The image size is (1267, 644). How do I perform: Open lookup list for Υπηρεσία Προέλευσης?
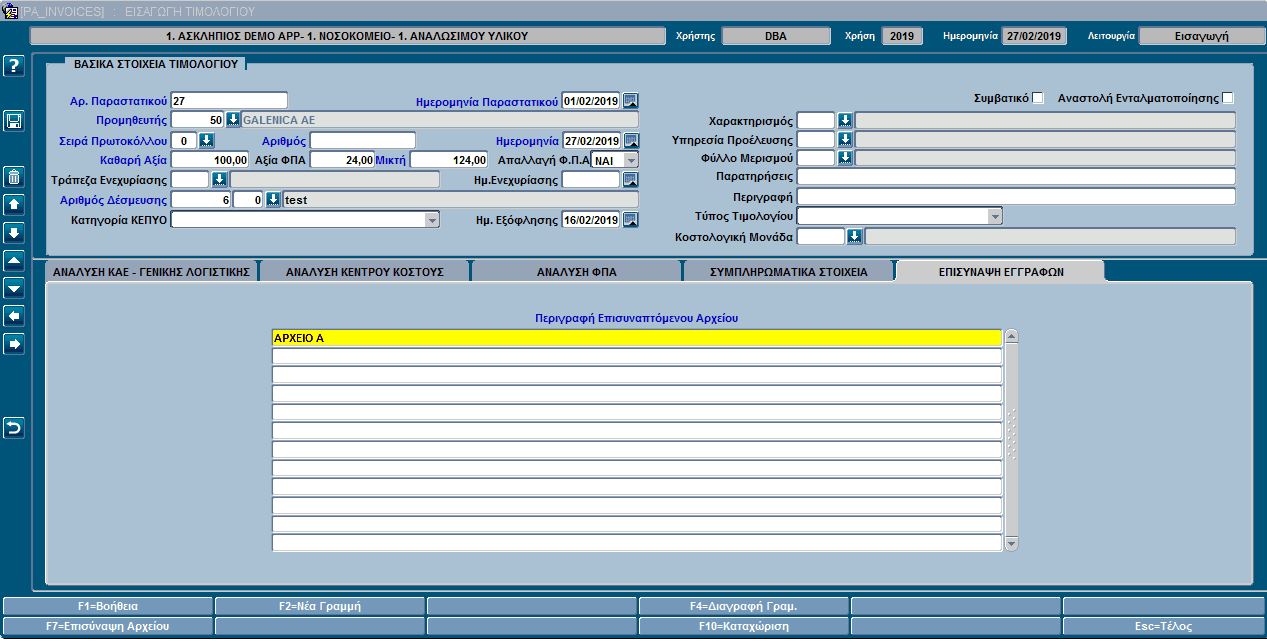845,140
